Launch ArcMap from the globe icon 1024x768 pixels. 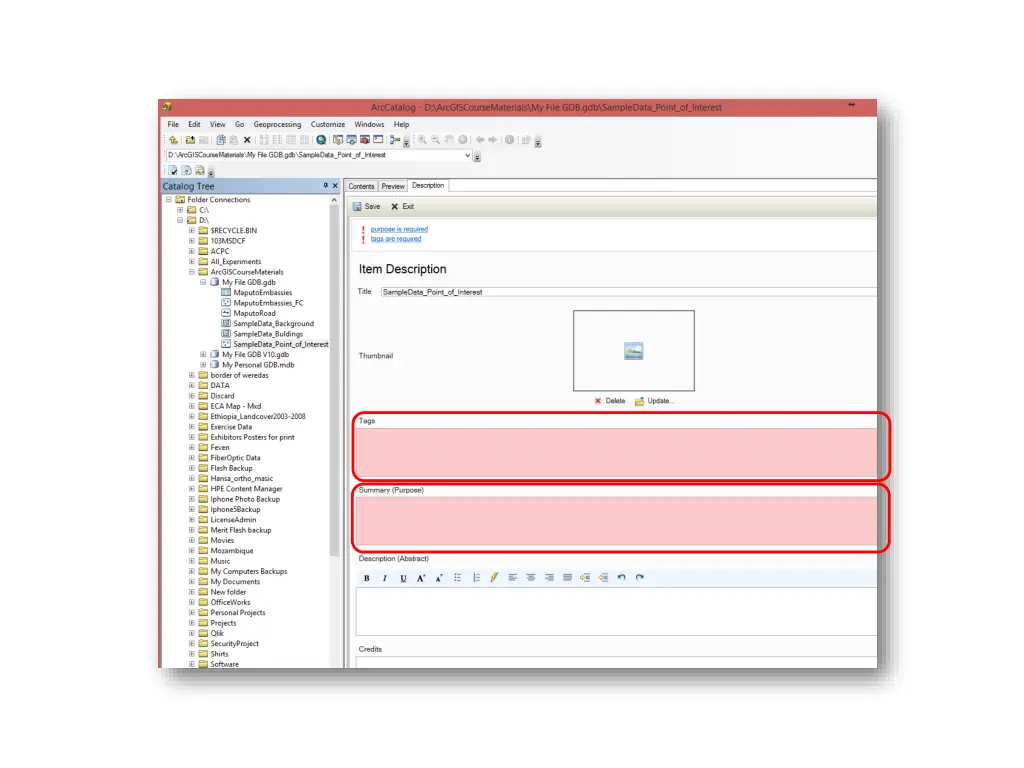click(321, 140)
